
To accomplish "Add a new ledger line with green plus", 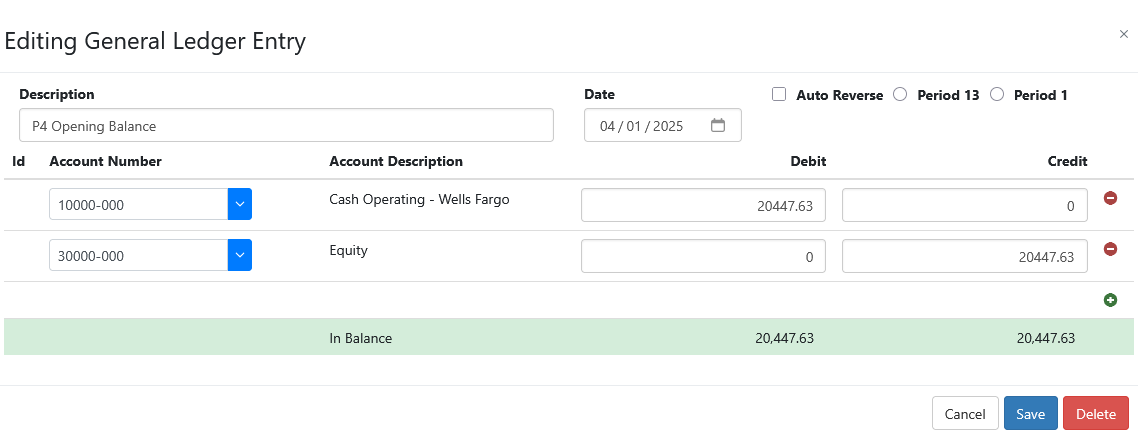I will click(1110, 300).
